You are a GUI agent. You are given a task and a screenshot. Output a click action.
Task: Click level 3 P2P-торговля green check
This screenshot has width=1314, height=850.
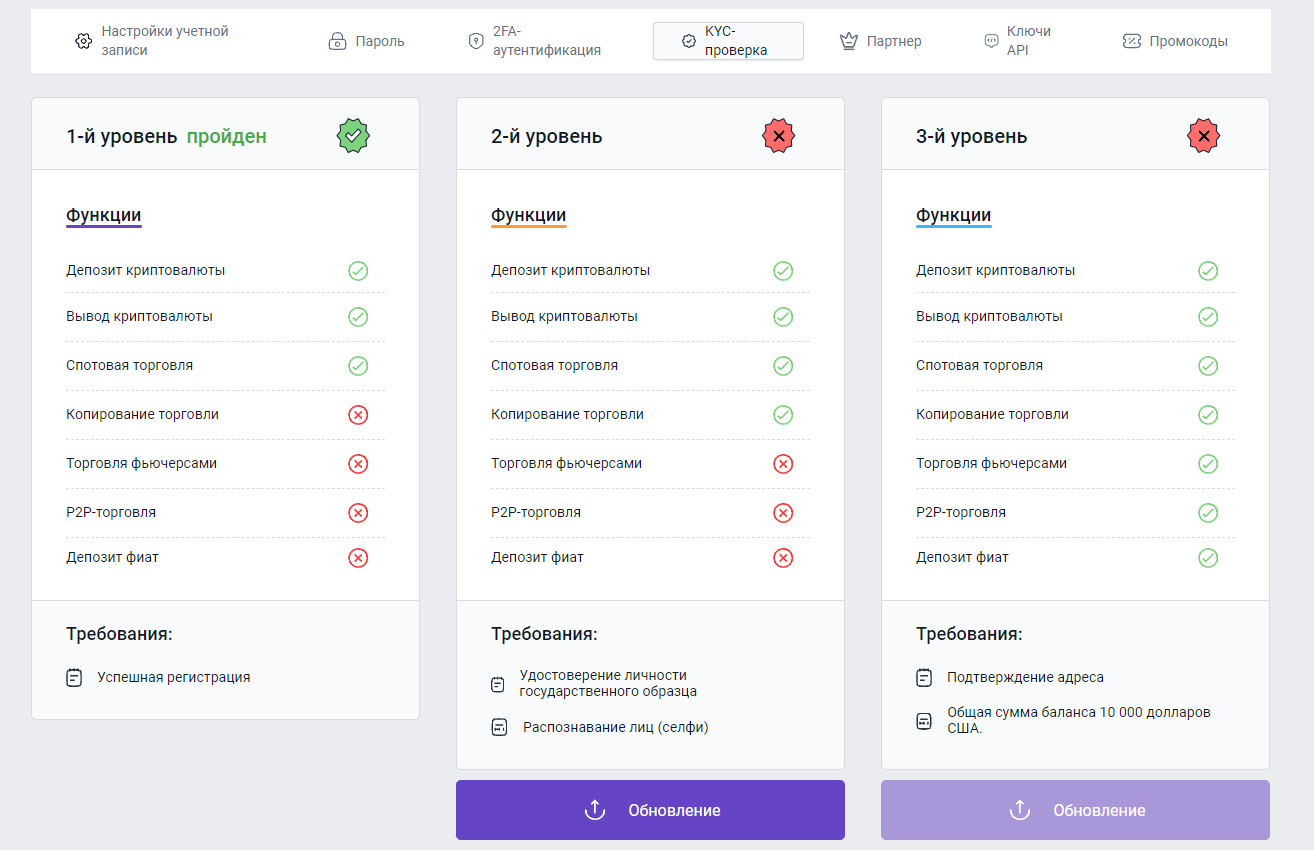click(x=1208, y=513)
